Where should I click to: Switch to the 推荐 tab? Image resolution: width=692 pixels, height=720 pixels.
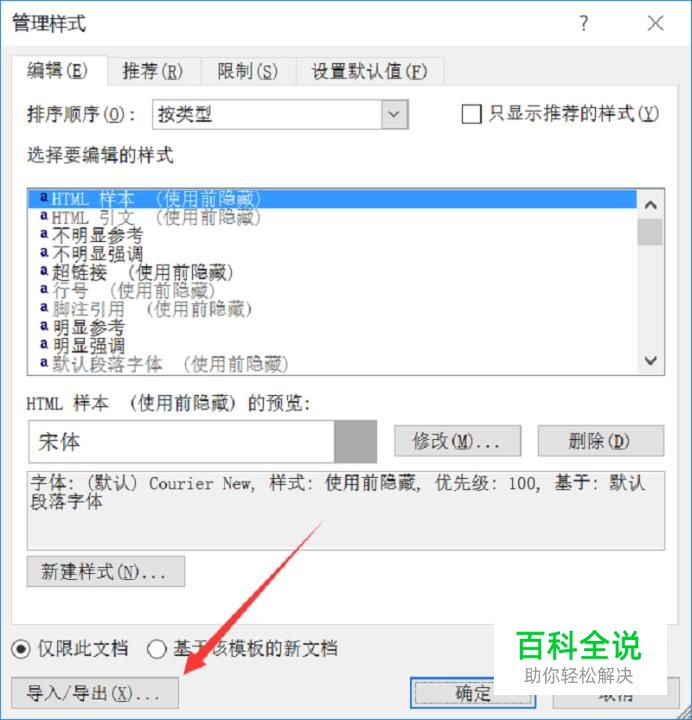tap(153, 72)
